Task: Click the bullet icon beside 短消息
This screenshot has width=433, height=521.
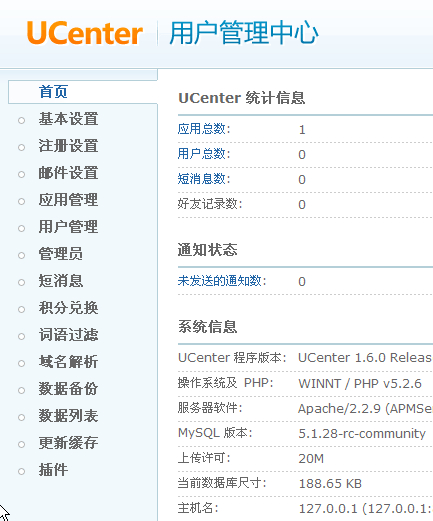Action: [x=21, y=282]
